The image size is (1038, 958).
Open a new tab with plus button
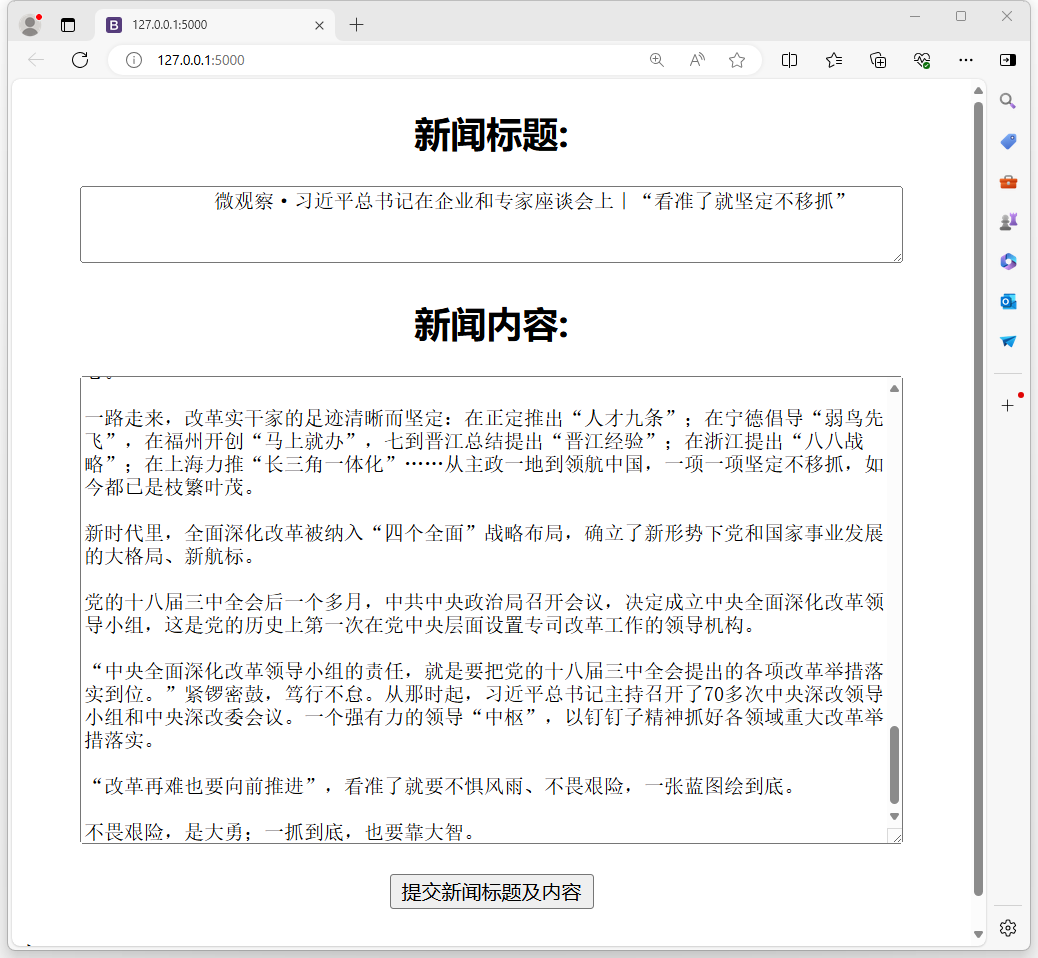coord(357,24)
